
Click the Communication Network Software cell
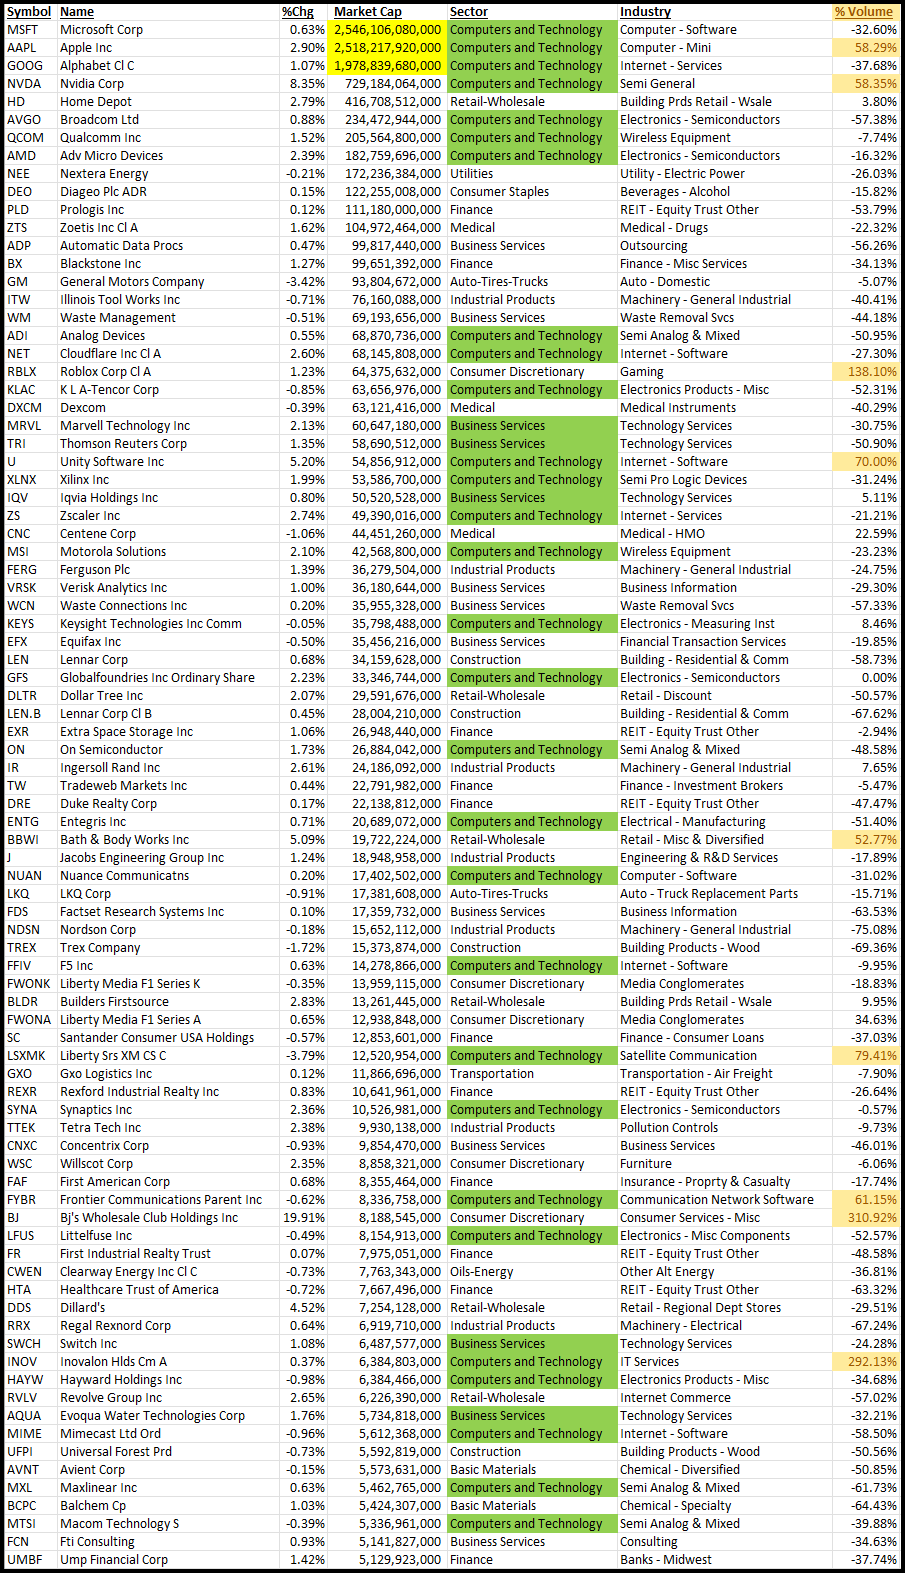717,1200
